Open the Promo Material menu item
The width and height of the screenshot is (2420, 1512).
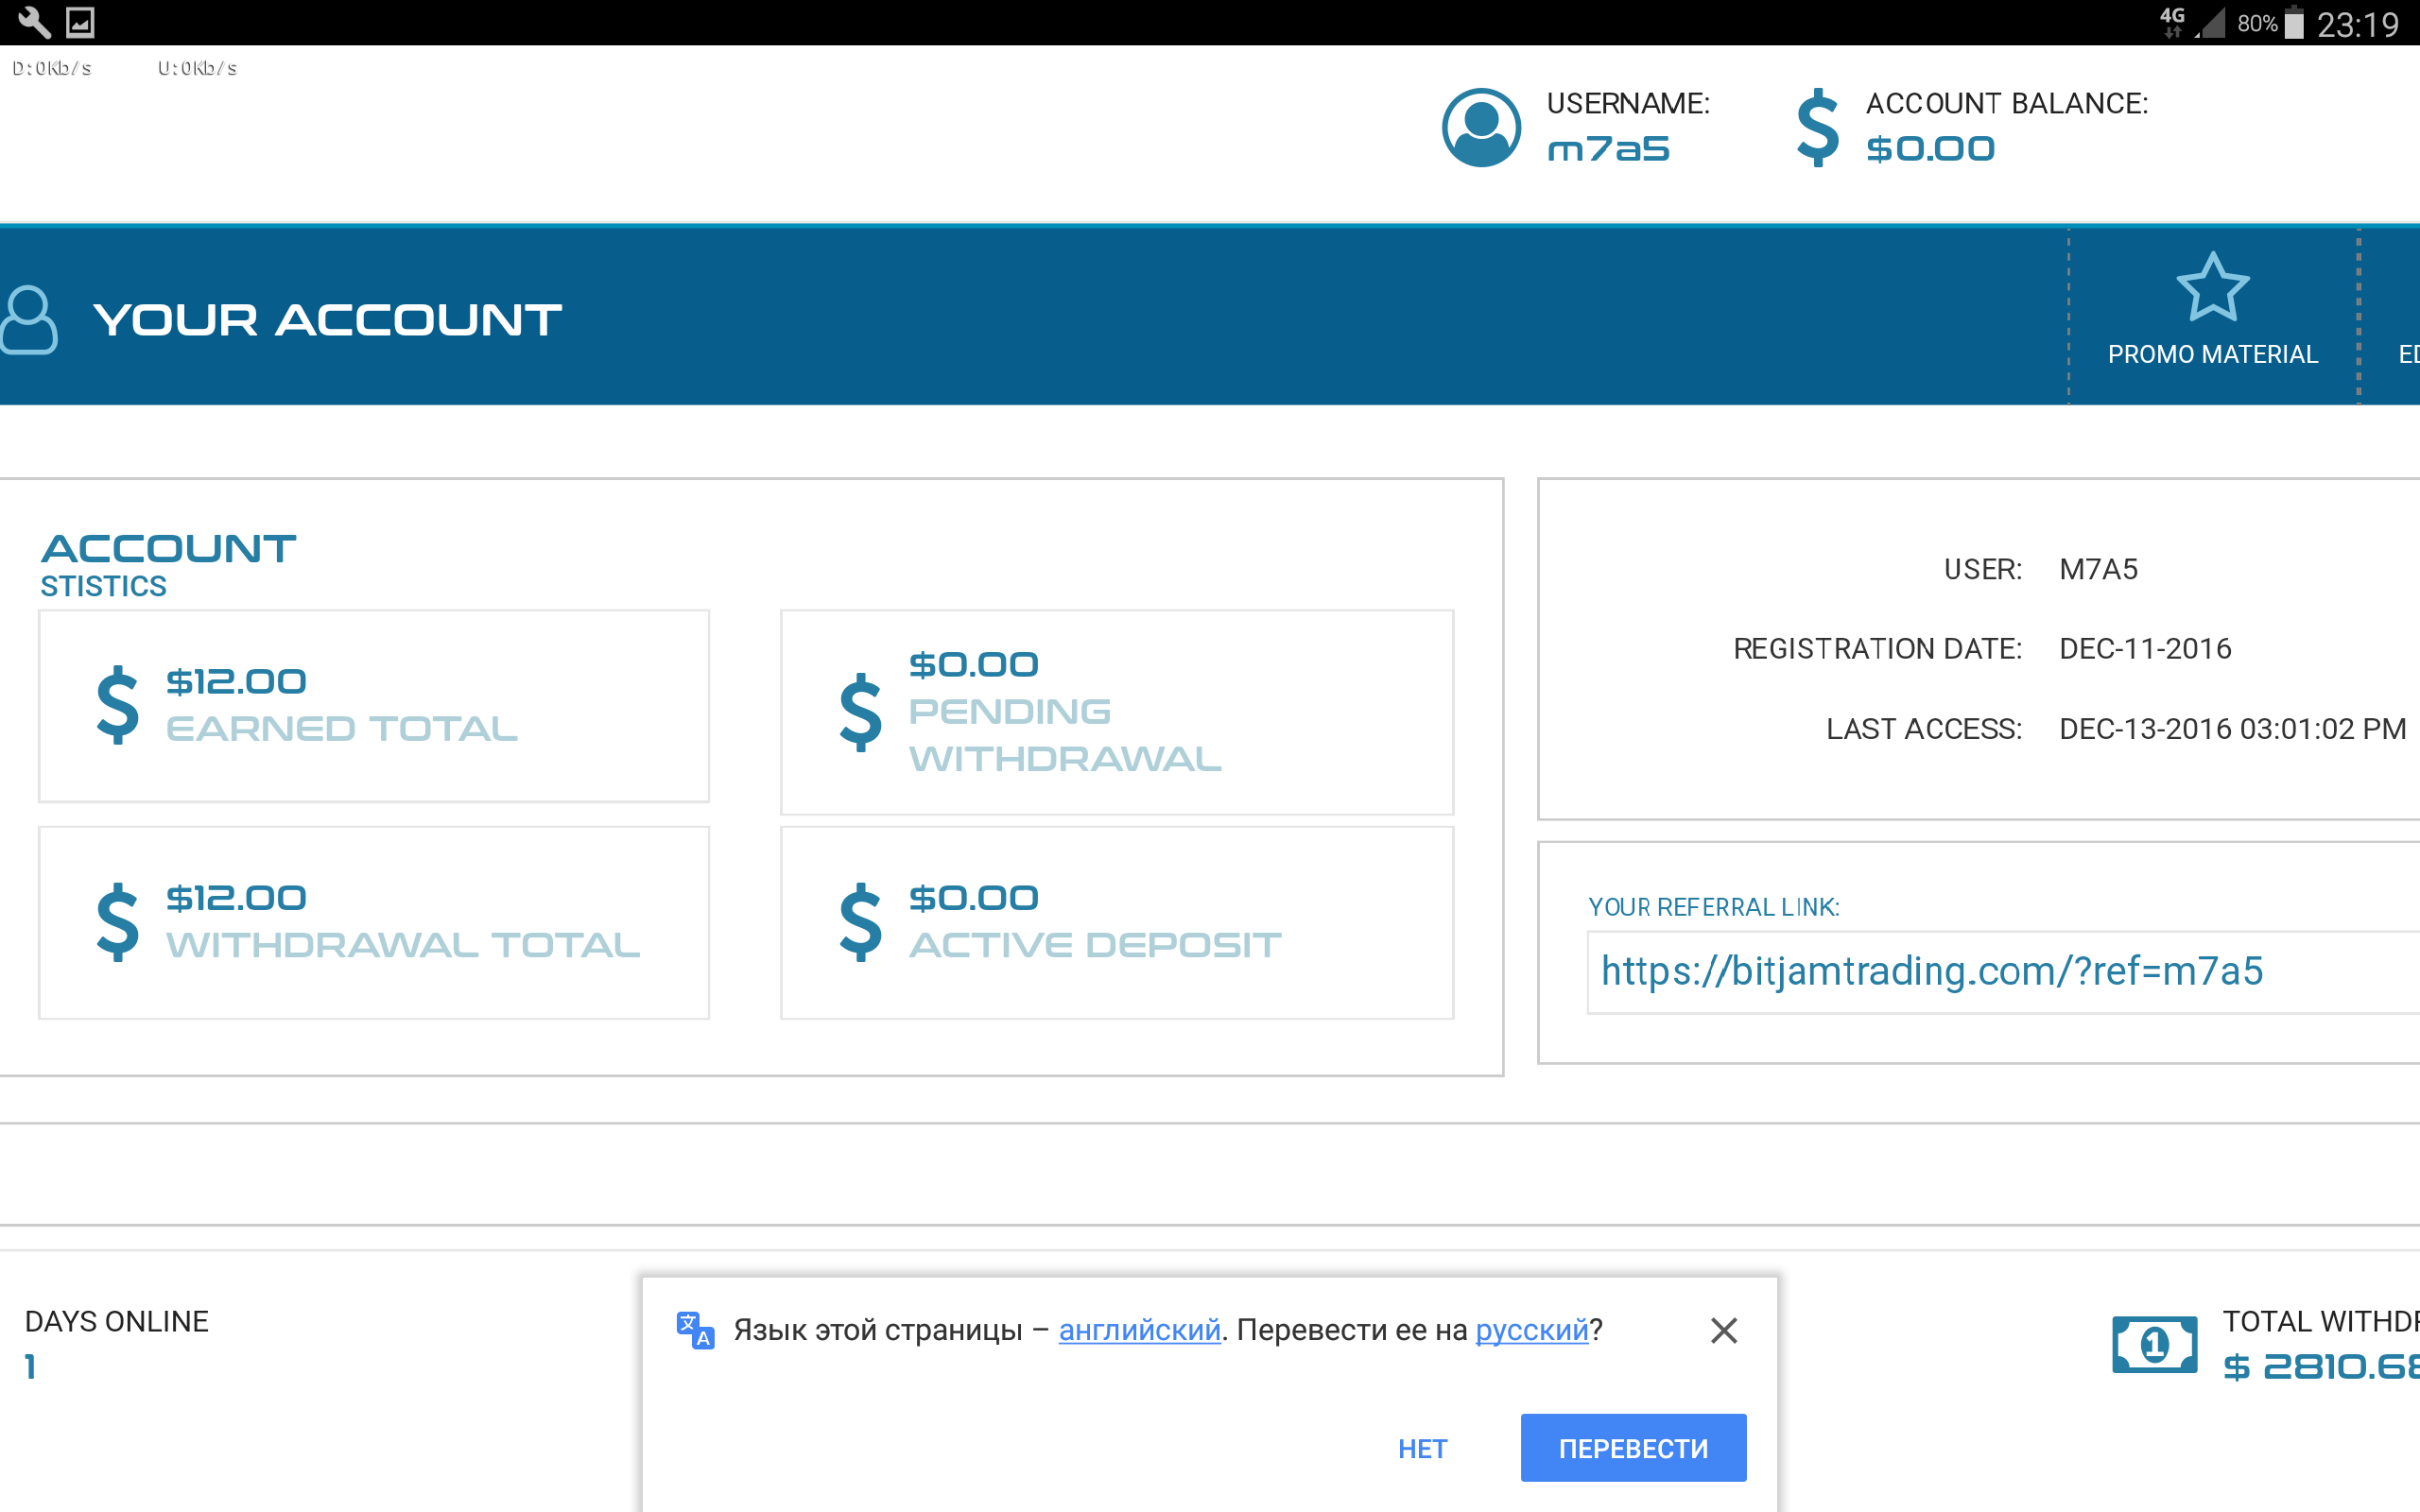click(2212, 354)
